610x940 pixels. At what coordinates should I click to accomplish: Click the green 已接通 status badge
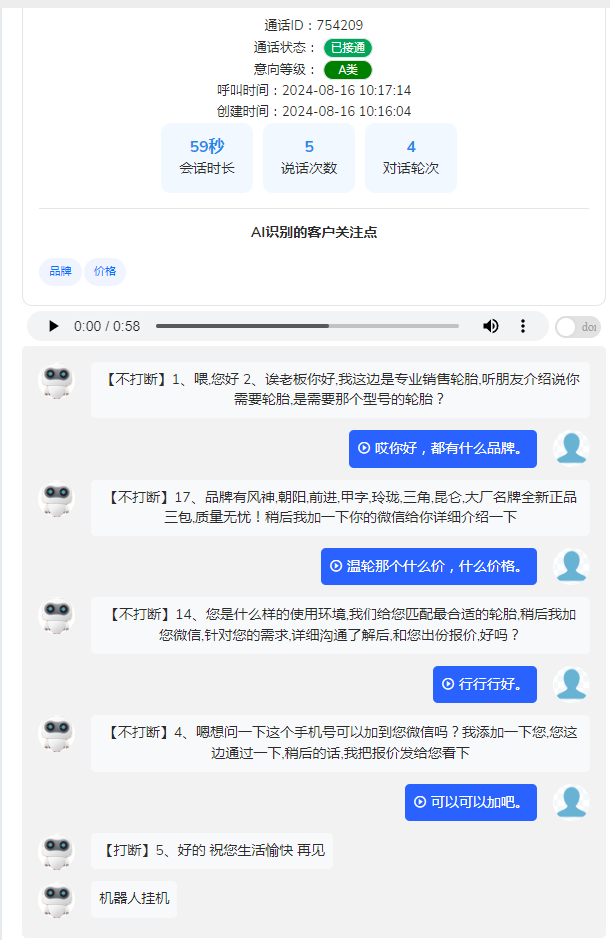(347, 47)
